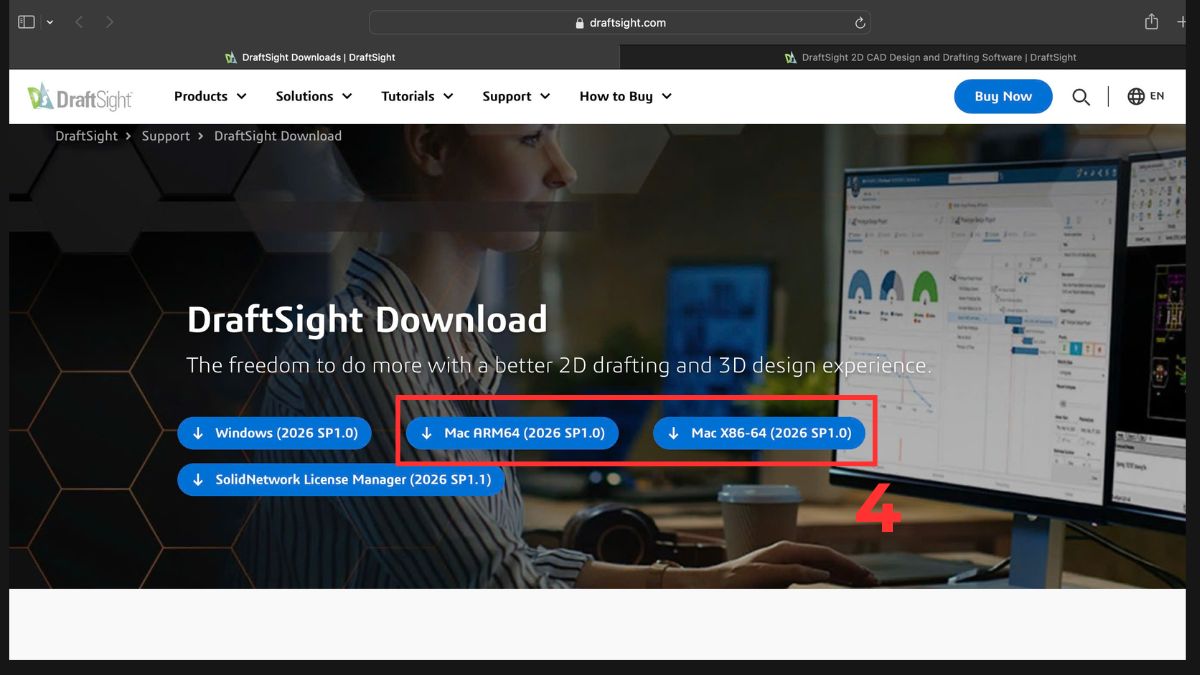Download SolidNetwork License Manager (2026 SP1.1)
Viewport: 1200px width, 675px height.
pos(341,479)
